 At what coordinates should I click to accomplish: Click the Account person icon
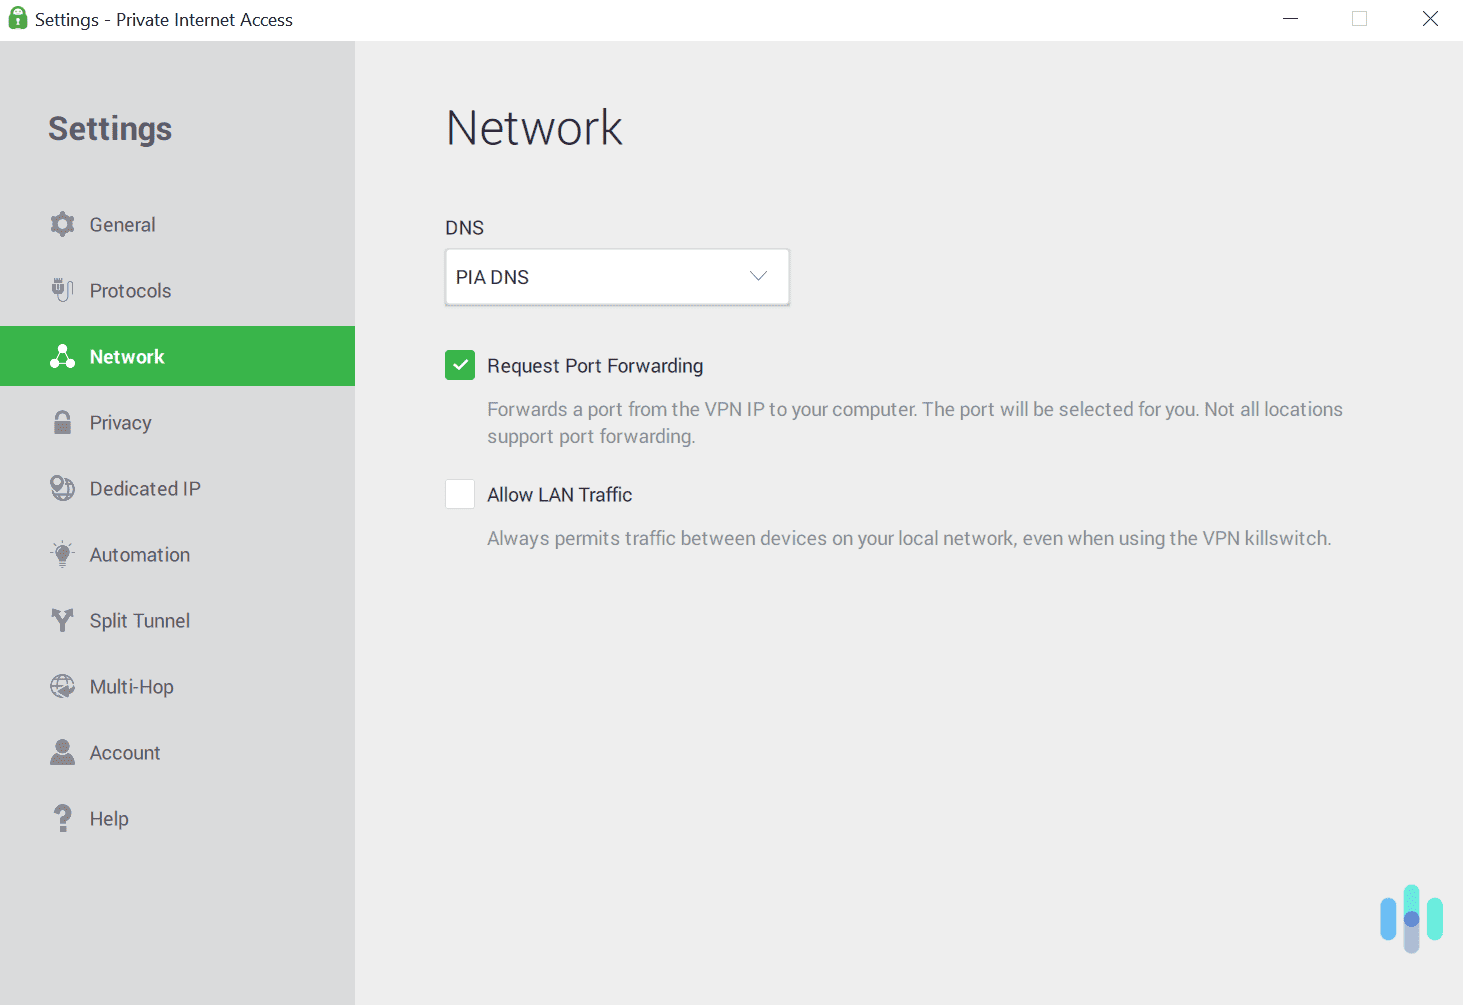coord(62,752)
